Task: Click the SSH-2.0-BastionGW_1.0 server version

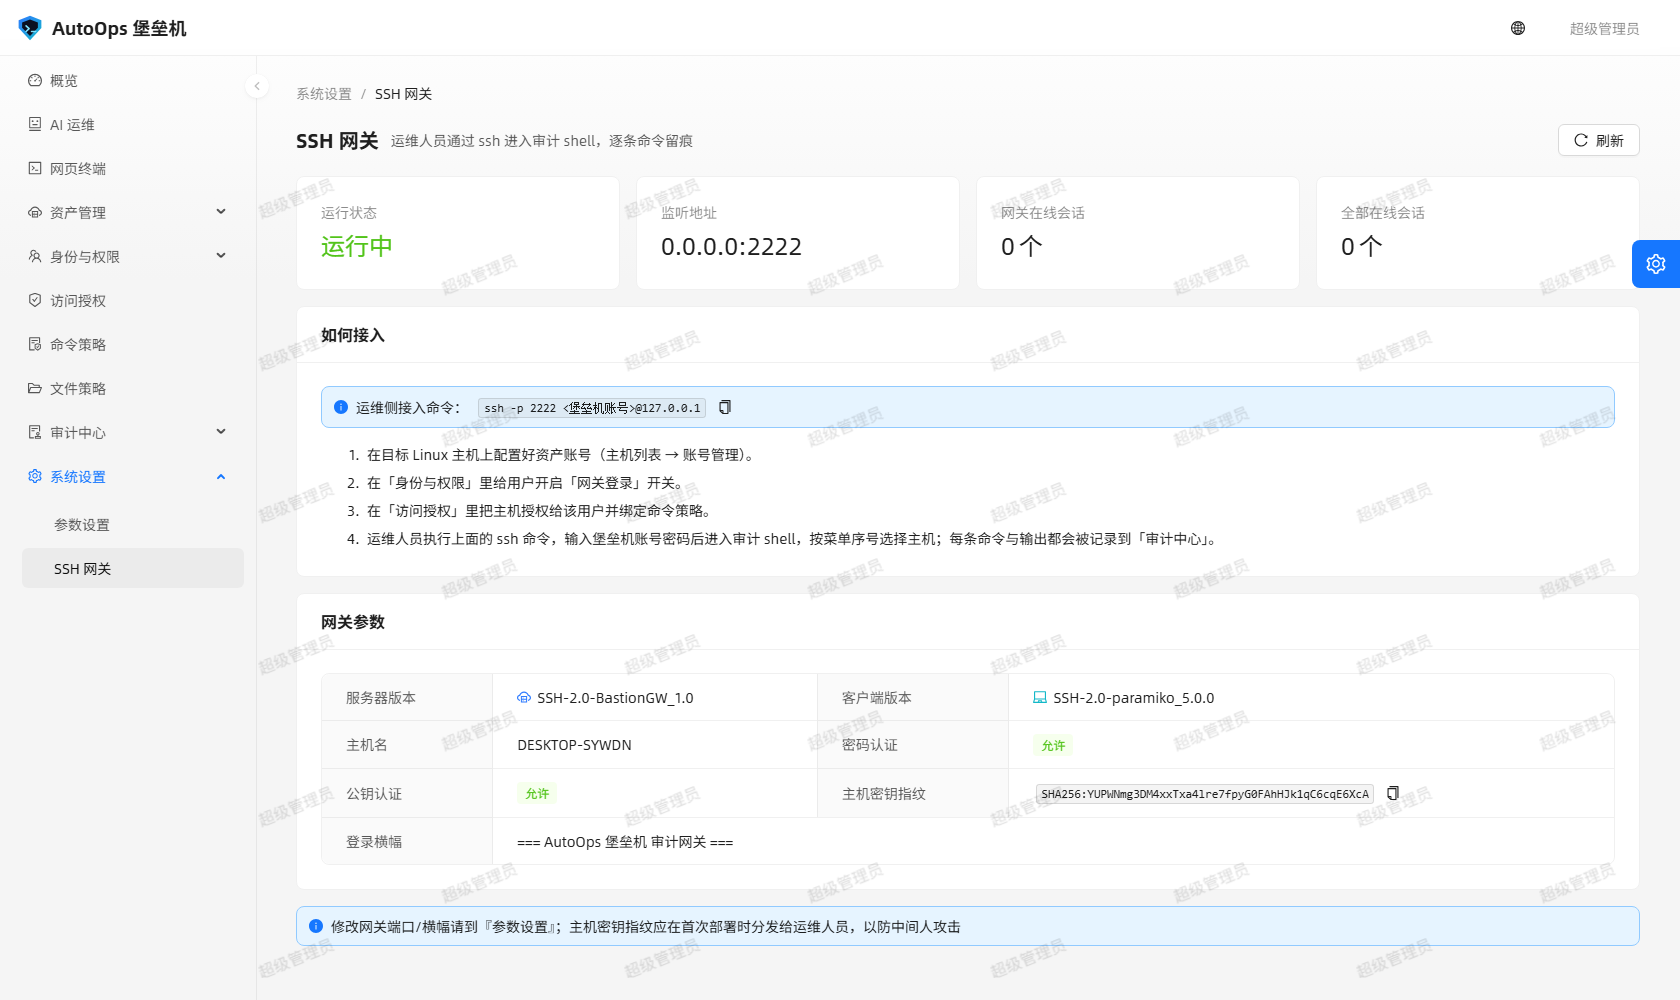Action: [615, 698]
